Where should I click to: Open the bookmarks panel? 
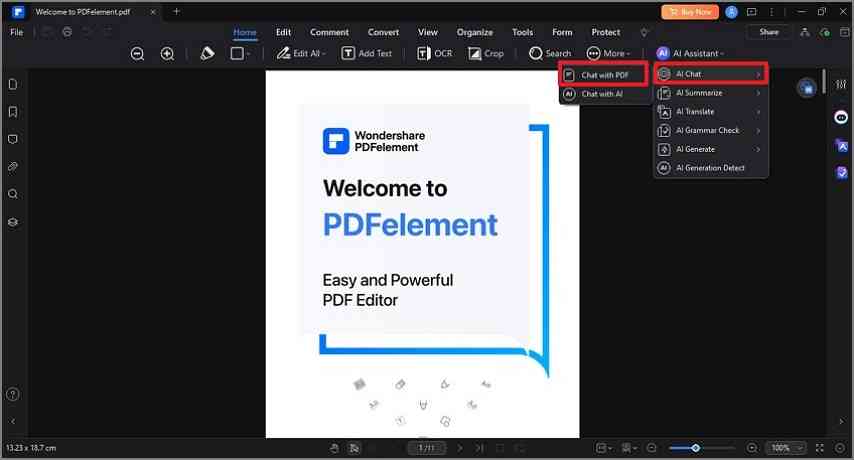coord(13,112)
